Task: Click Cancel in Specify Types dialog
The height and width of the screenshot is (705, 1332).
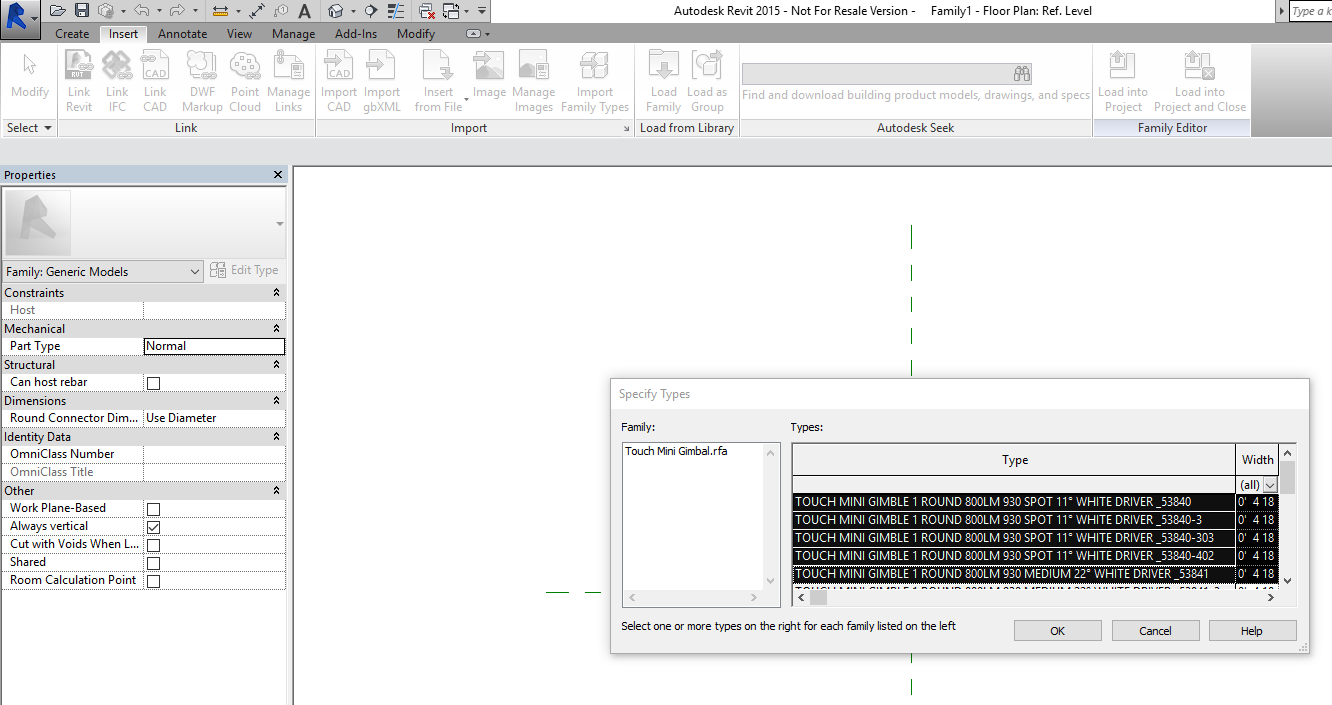Action: tap(1155, 631)
